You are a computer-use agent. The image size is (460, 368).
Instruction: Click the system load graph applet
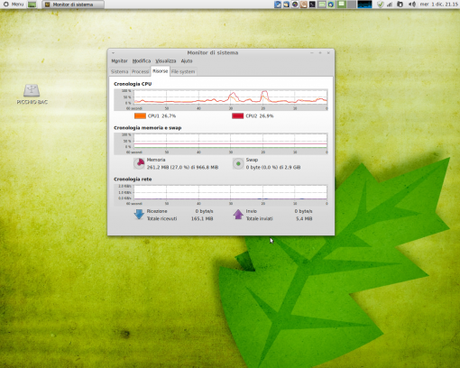click(365, 4)
